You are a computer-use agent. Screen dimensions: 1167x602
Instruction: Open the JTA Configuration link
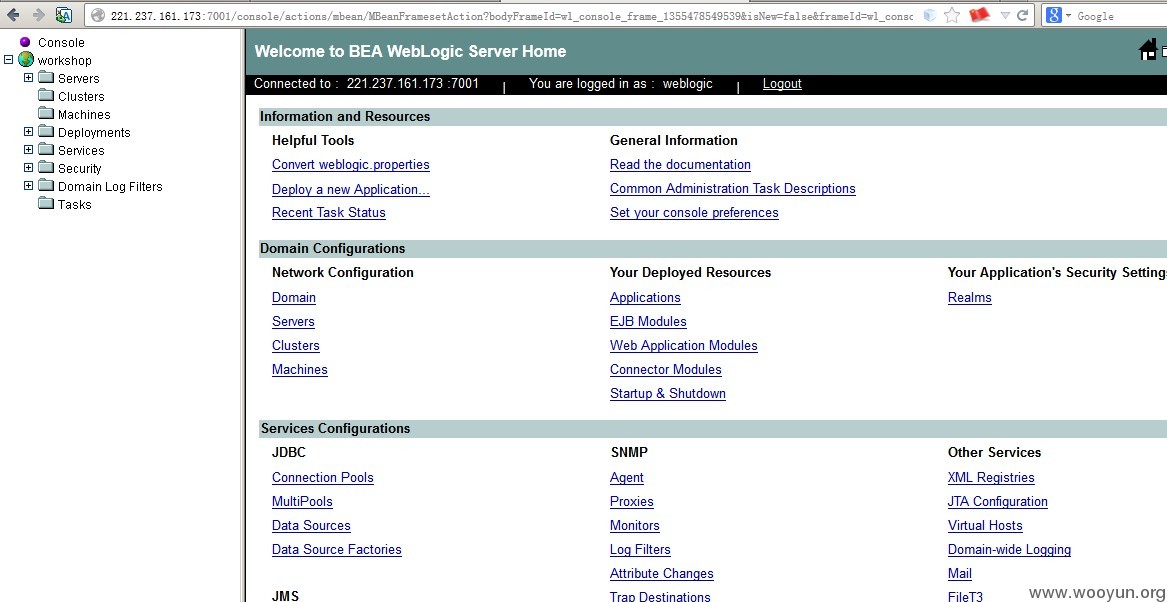997,502
